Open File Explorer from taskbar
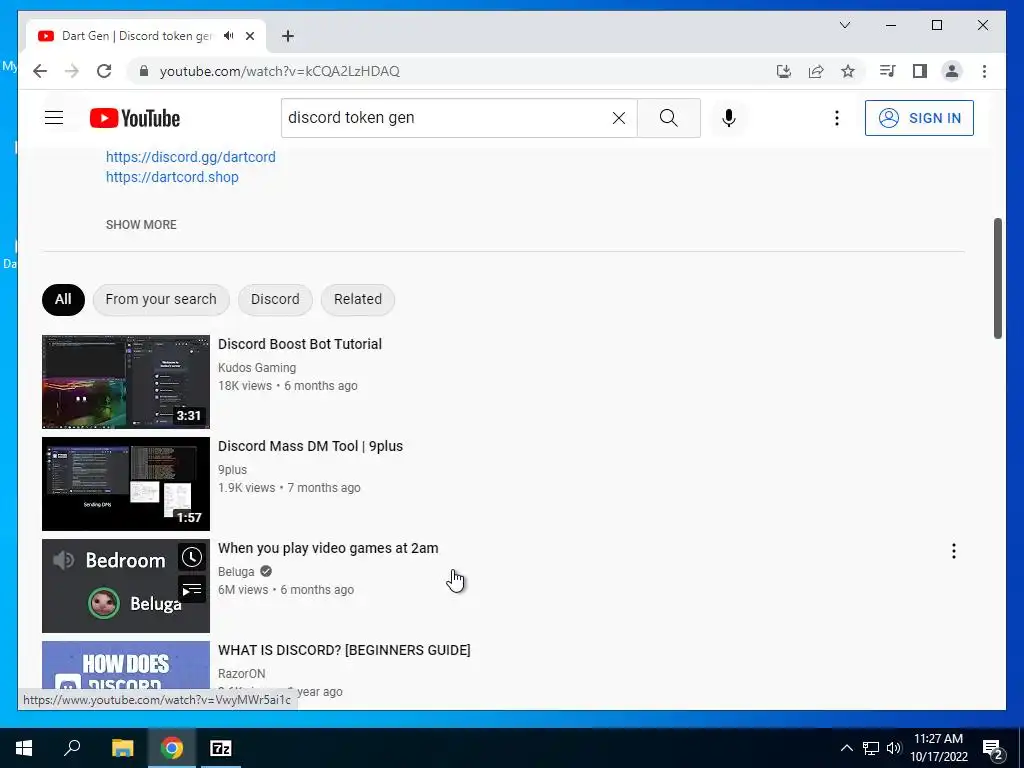 (122, 748)
